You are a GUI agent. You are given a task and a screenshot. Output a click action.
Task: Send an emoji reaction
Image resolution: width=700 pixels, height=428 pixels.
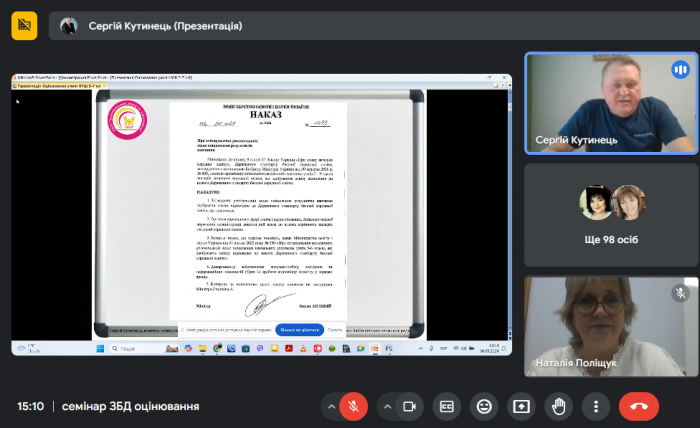click(484, 406)
